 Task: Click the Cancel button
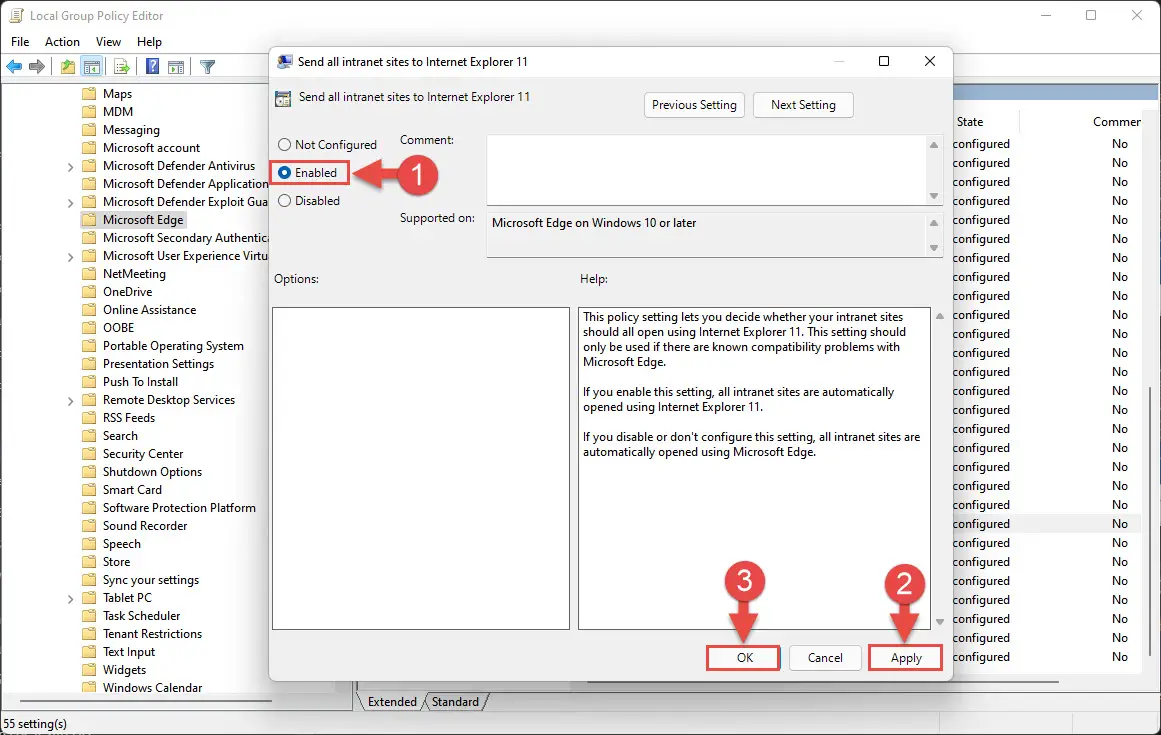(825, 657)
